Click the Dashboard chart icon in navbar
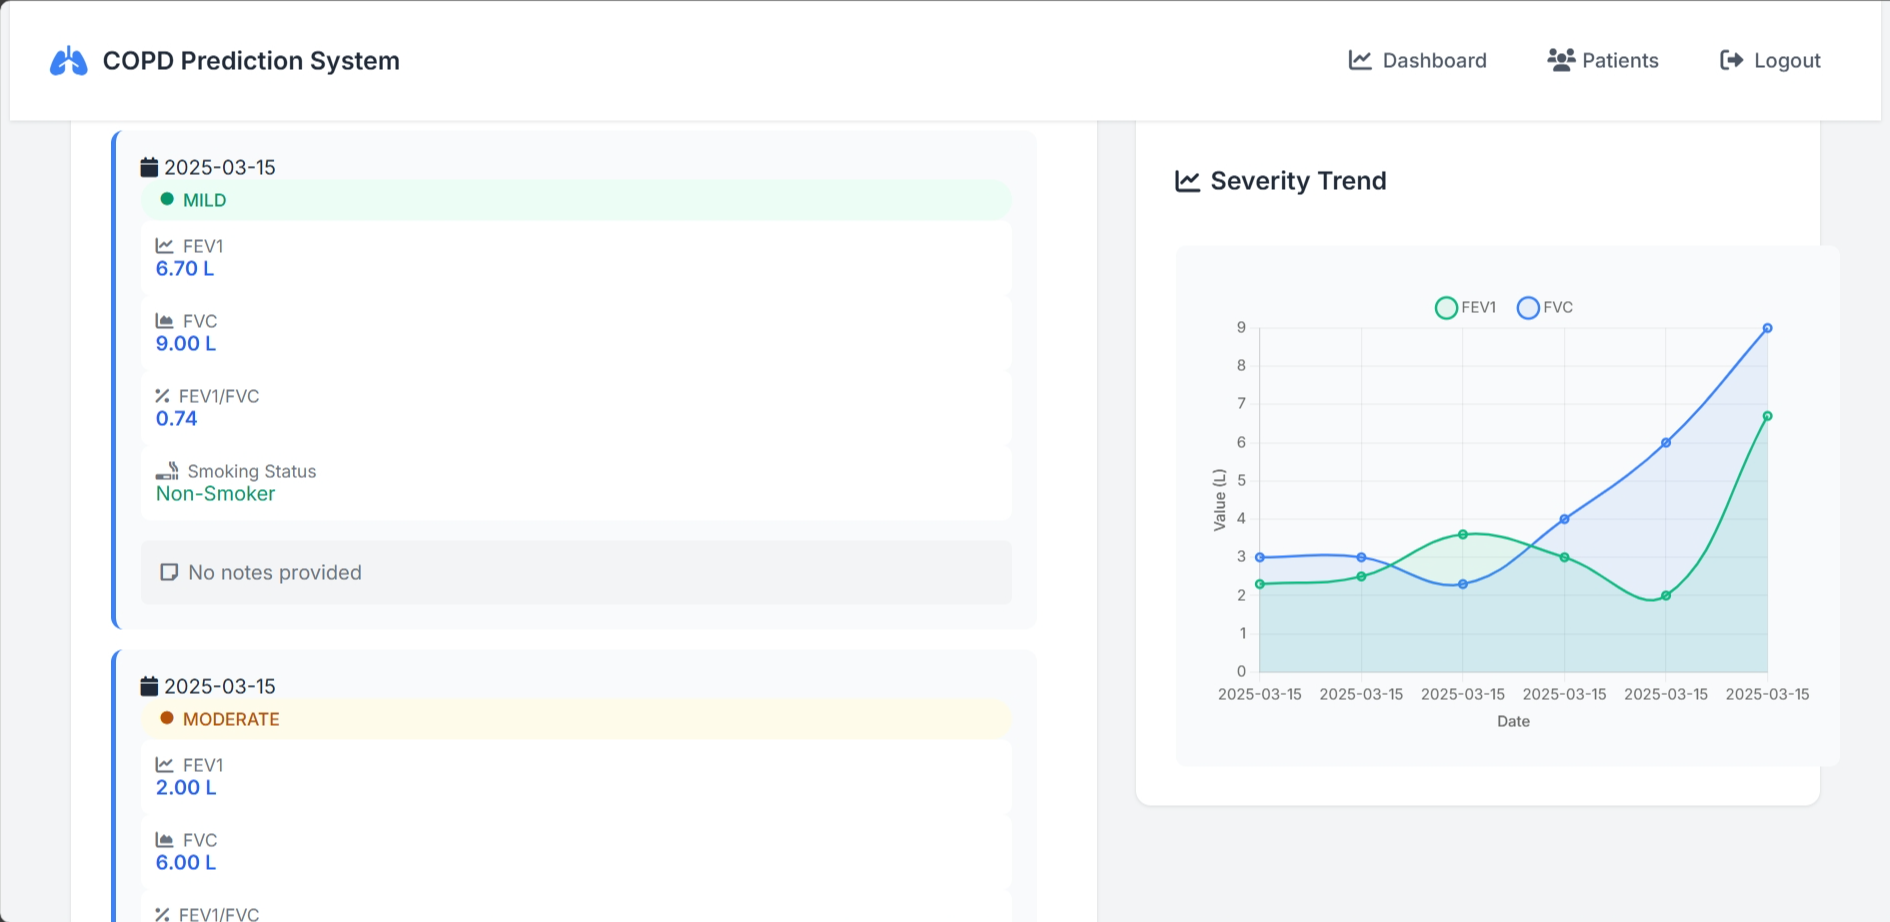 click(1359, 60)
